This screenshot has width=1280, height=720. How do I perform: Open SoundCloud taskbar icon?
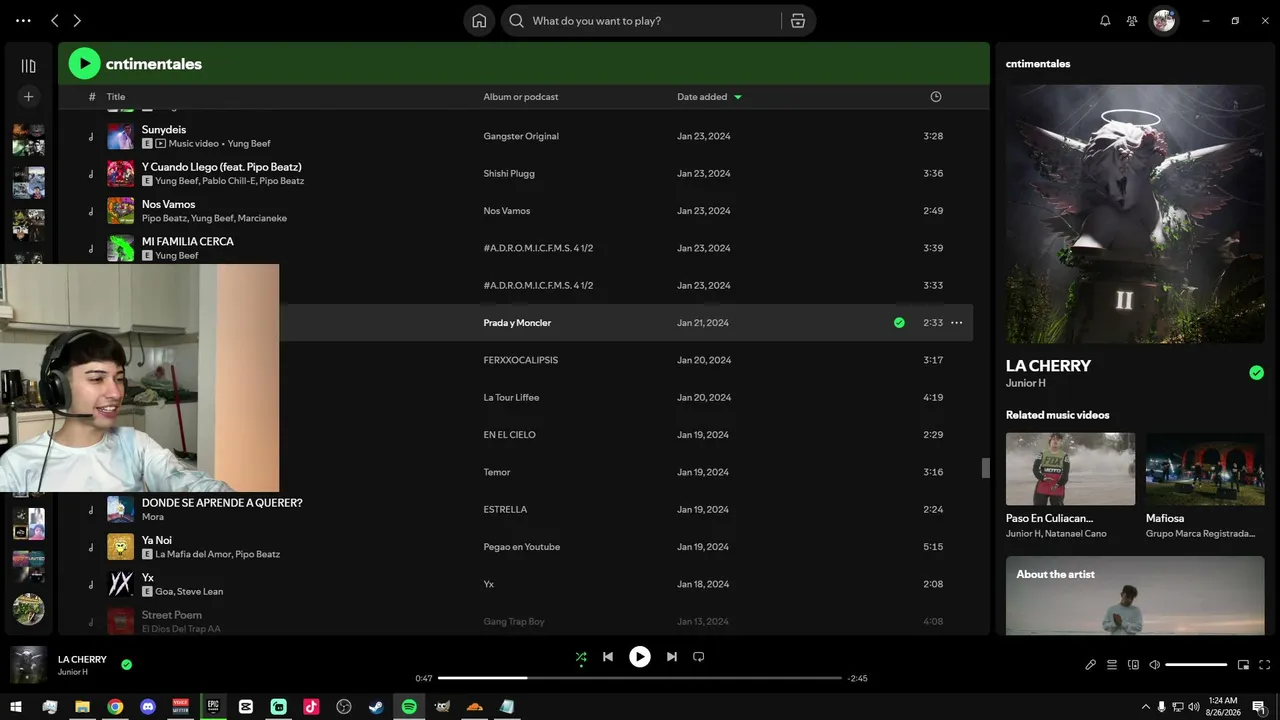[x=475, y=707]
